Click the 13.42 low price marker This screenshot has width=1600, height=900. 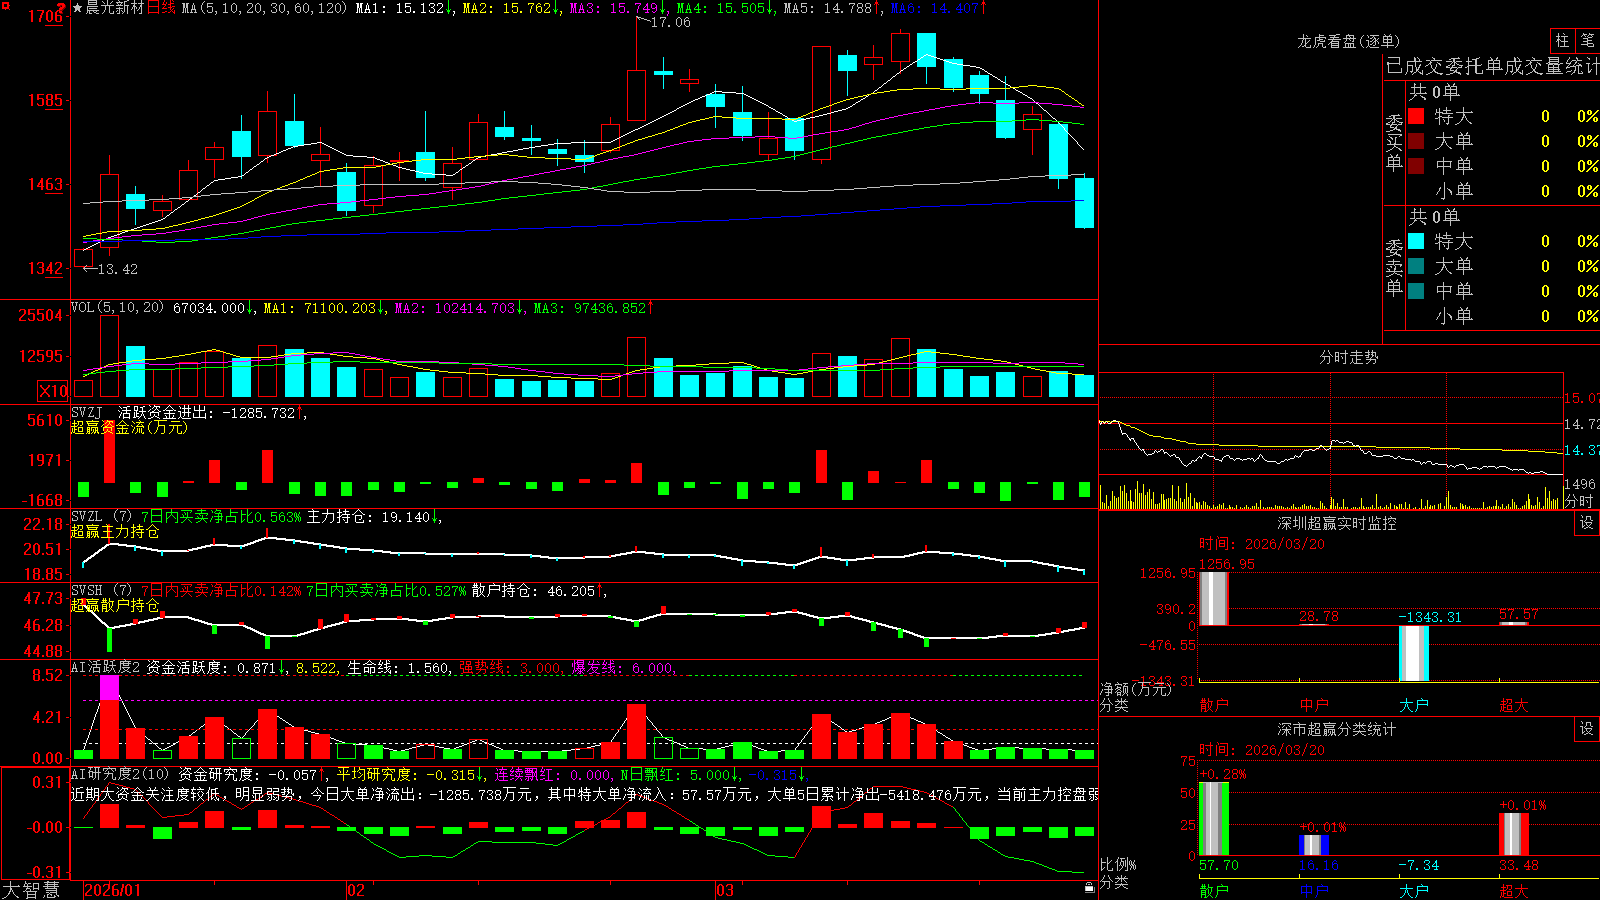pos(117,269)
